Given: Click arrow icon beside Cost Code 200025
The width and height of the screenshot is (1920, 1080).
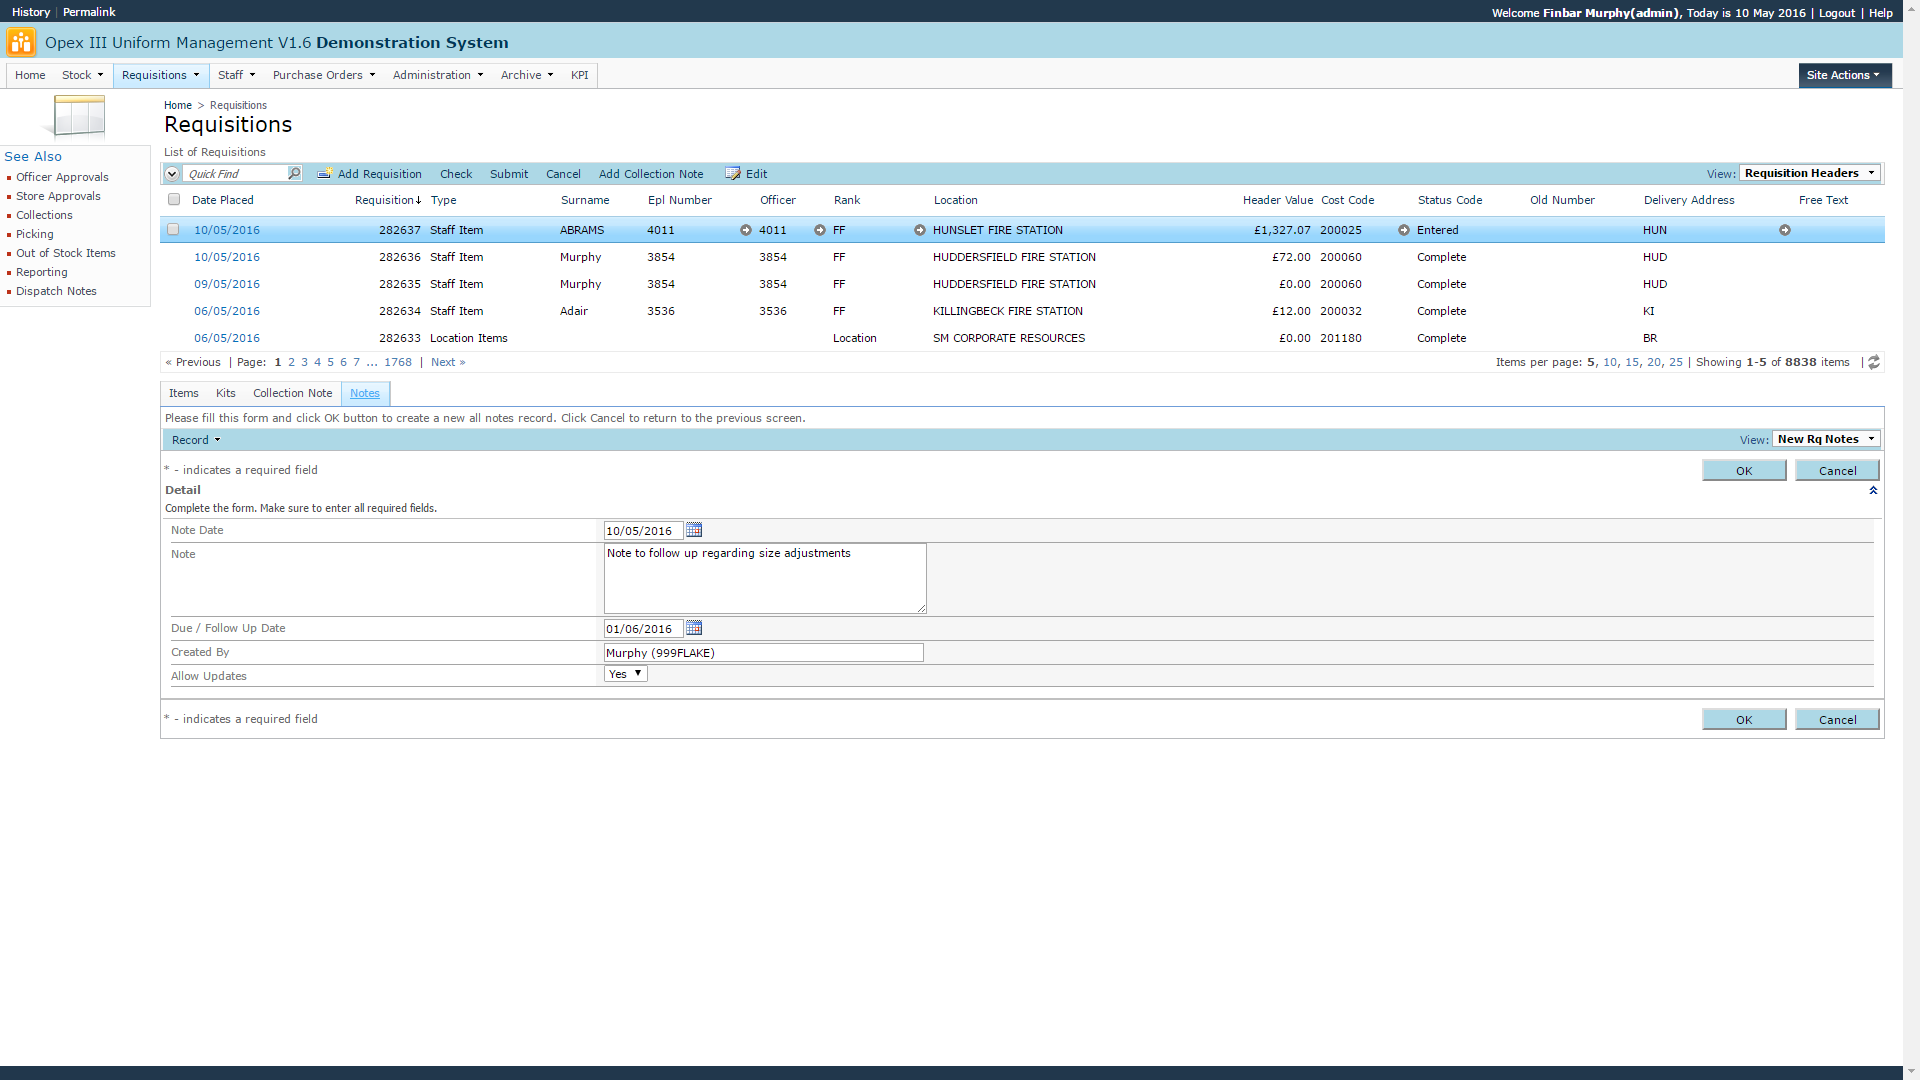Looking at the screenshot, I should (x=1403, y=230).
